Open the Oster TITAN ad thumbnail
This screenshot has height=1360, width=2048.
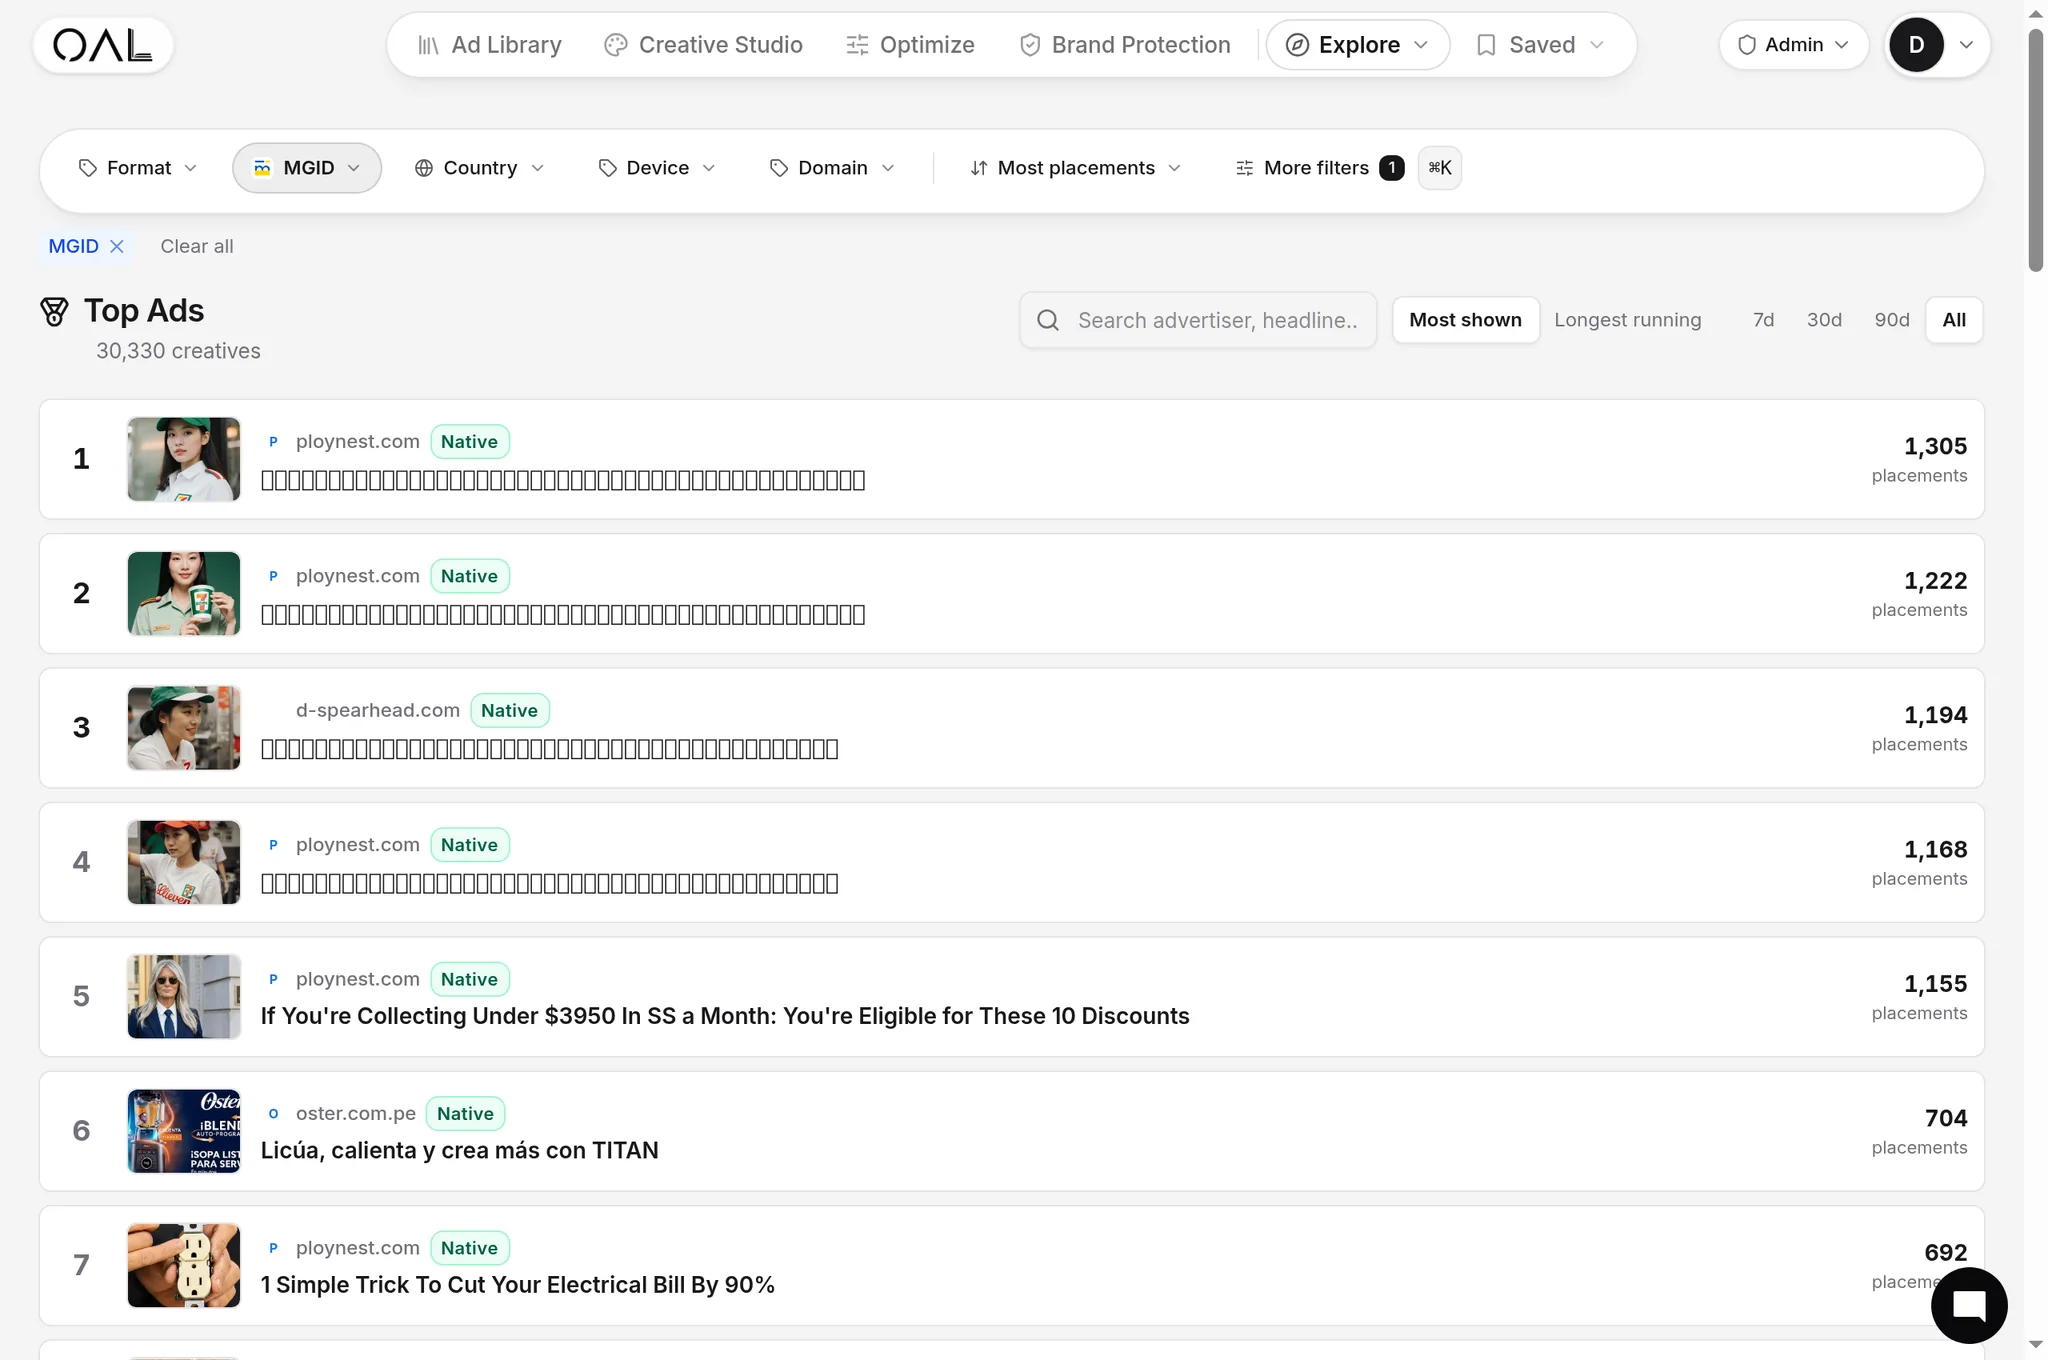[184, 1131]
